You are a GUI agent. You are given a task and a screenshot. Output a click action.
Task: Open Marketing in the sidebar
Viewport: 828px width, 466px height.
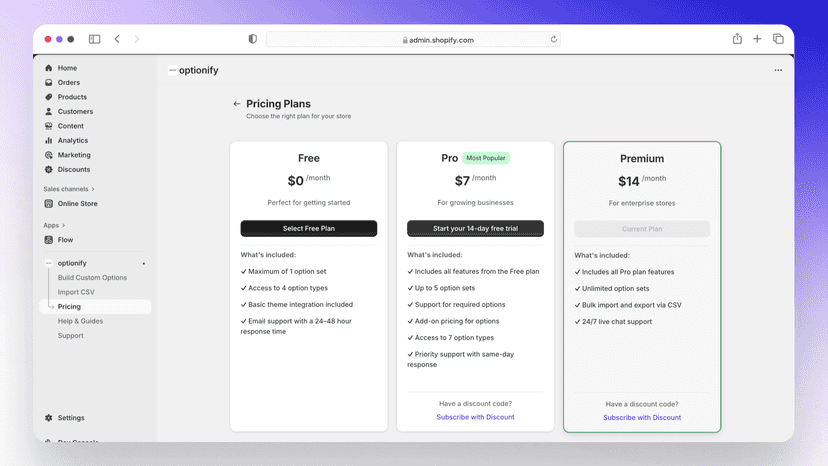point(74,155)
